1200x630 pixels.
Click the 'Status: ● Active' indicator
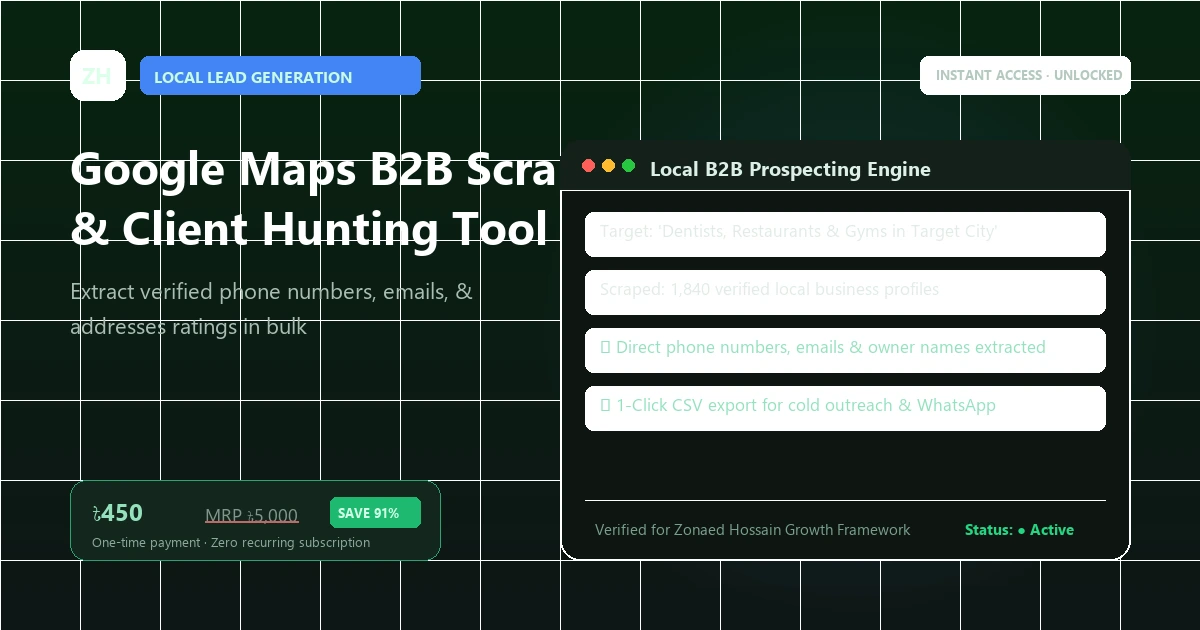coord(1019,530)
